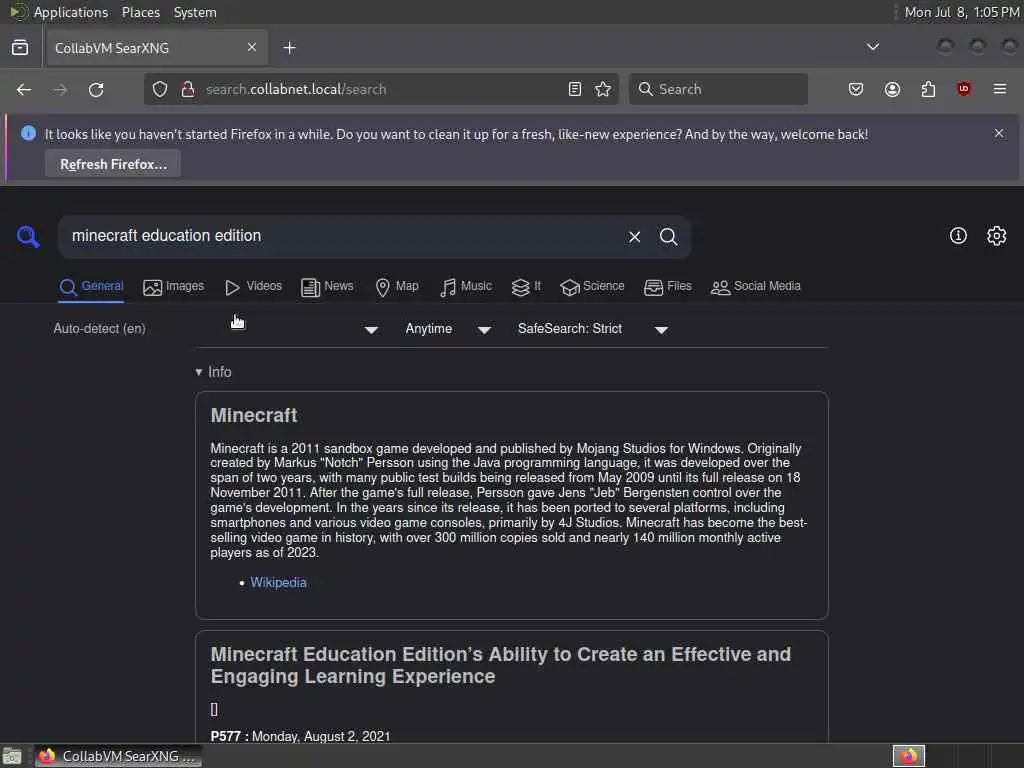The width and height of the screenshot is (1024, 768).
Task: Click the Refresh Firefox button
Action: [x=113, y=164]
